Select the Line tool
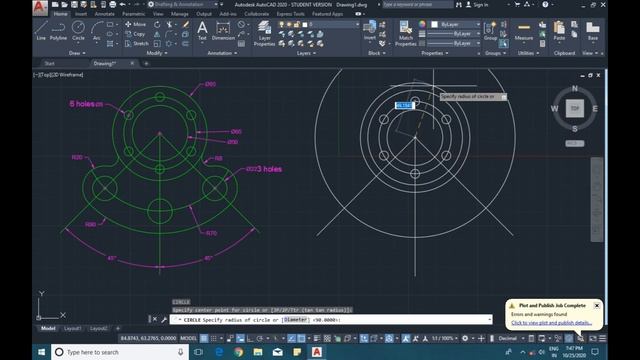The height and width of the screenshot is (360, 640). pyautogui.click(x=41, y=31)
